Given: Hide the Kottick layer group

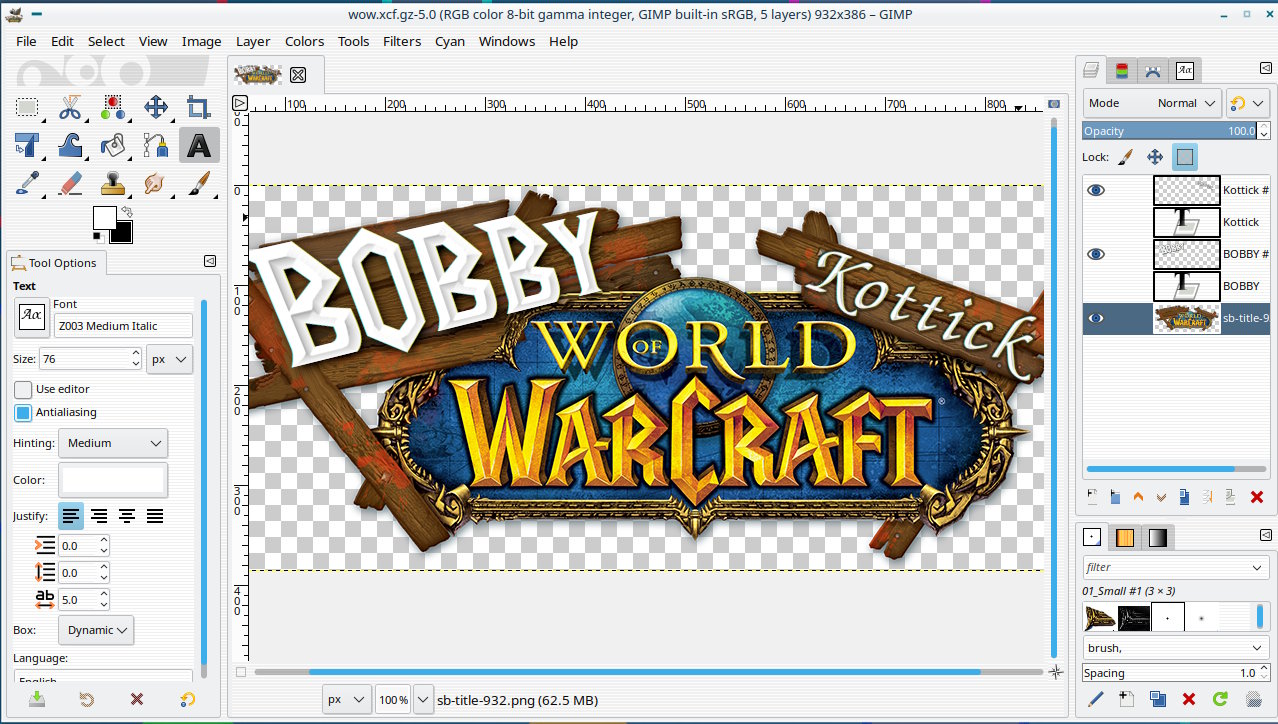Looking at the screenshot, I should 1096,190.
